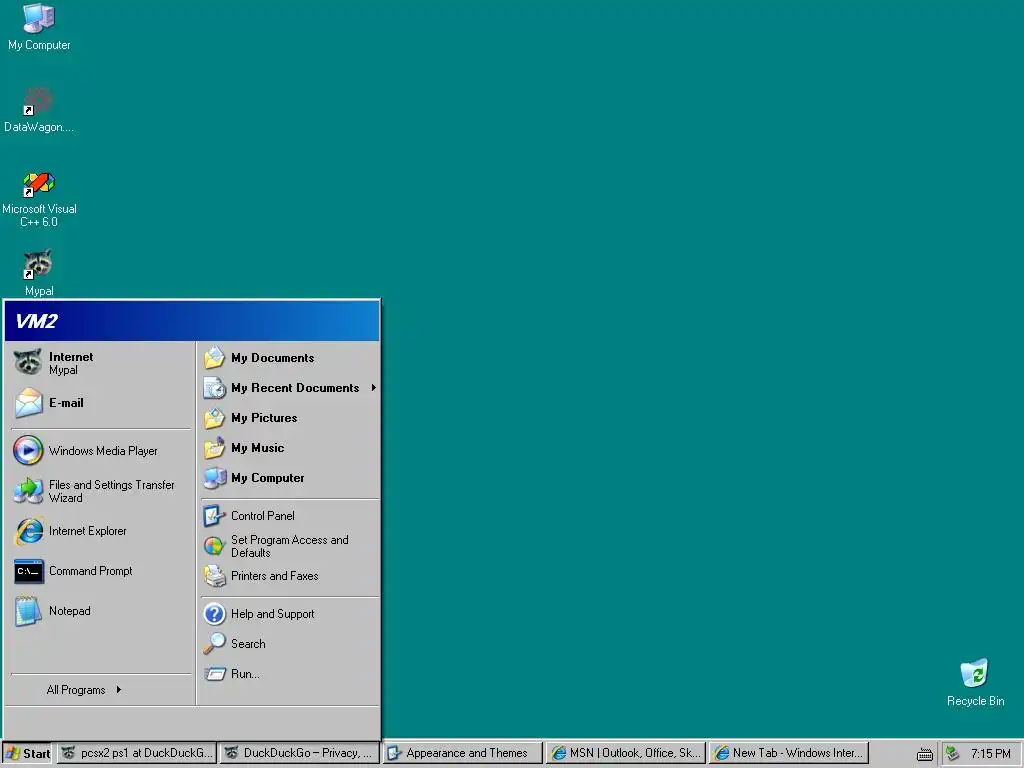Open Printers and Faxes
The height and width of the screenshot is (768, 1024).
289,576
